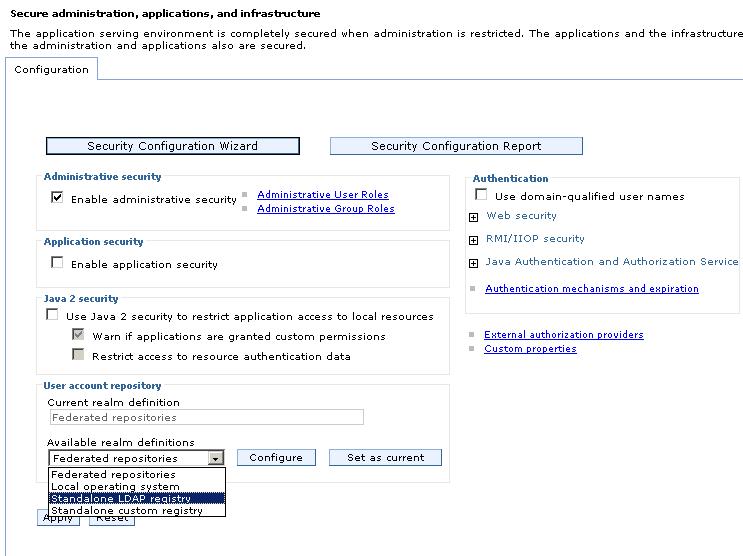Viewport: 743px width, 556px height.
Task: Click the Set as current button
Action: coord(385,457)
